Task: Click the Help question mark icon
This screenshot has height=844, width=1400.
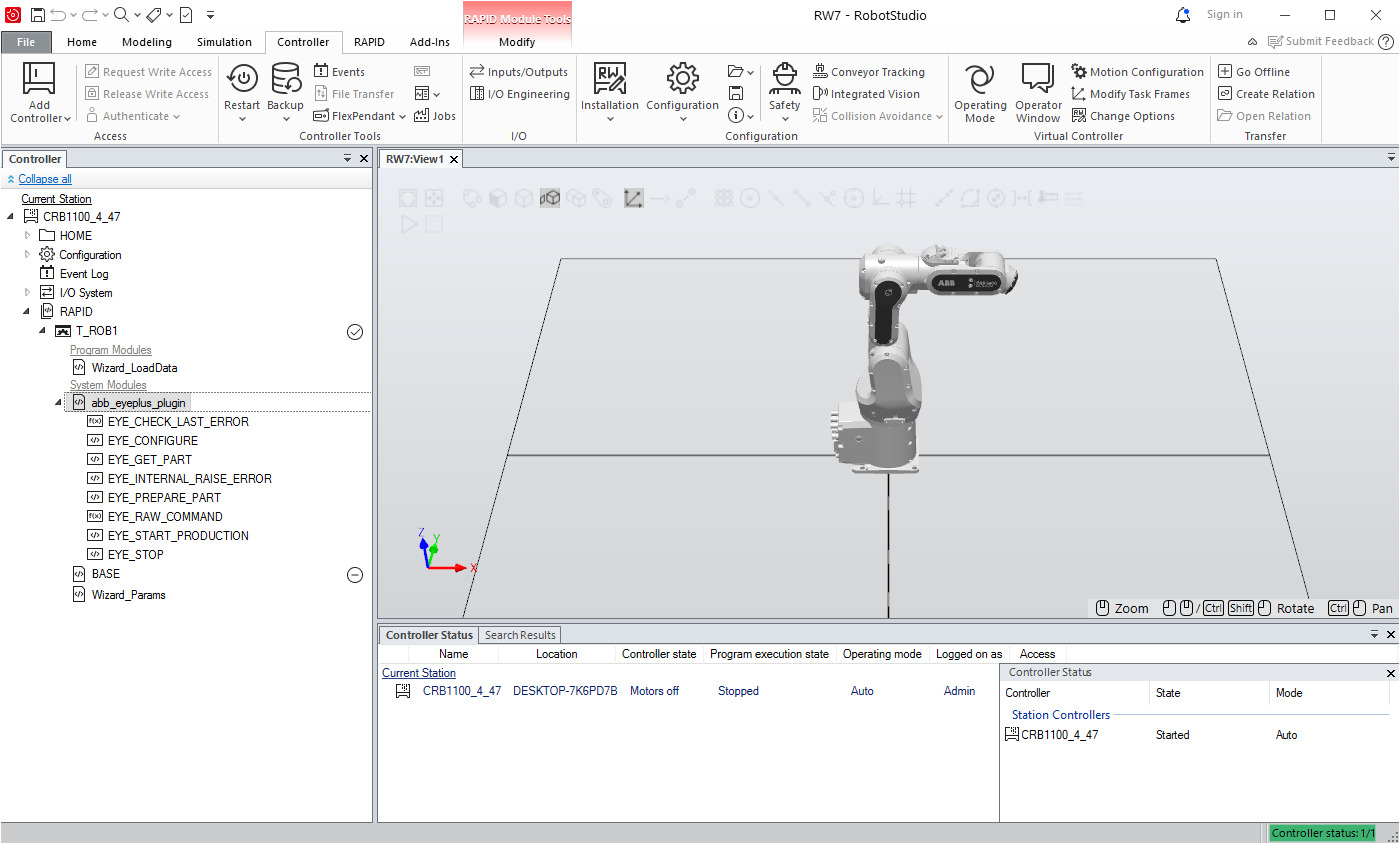Action: pyautogui.click(x=1386, y=41)
